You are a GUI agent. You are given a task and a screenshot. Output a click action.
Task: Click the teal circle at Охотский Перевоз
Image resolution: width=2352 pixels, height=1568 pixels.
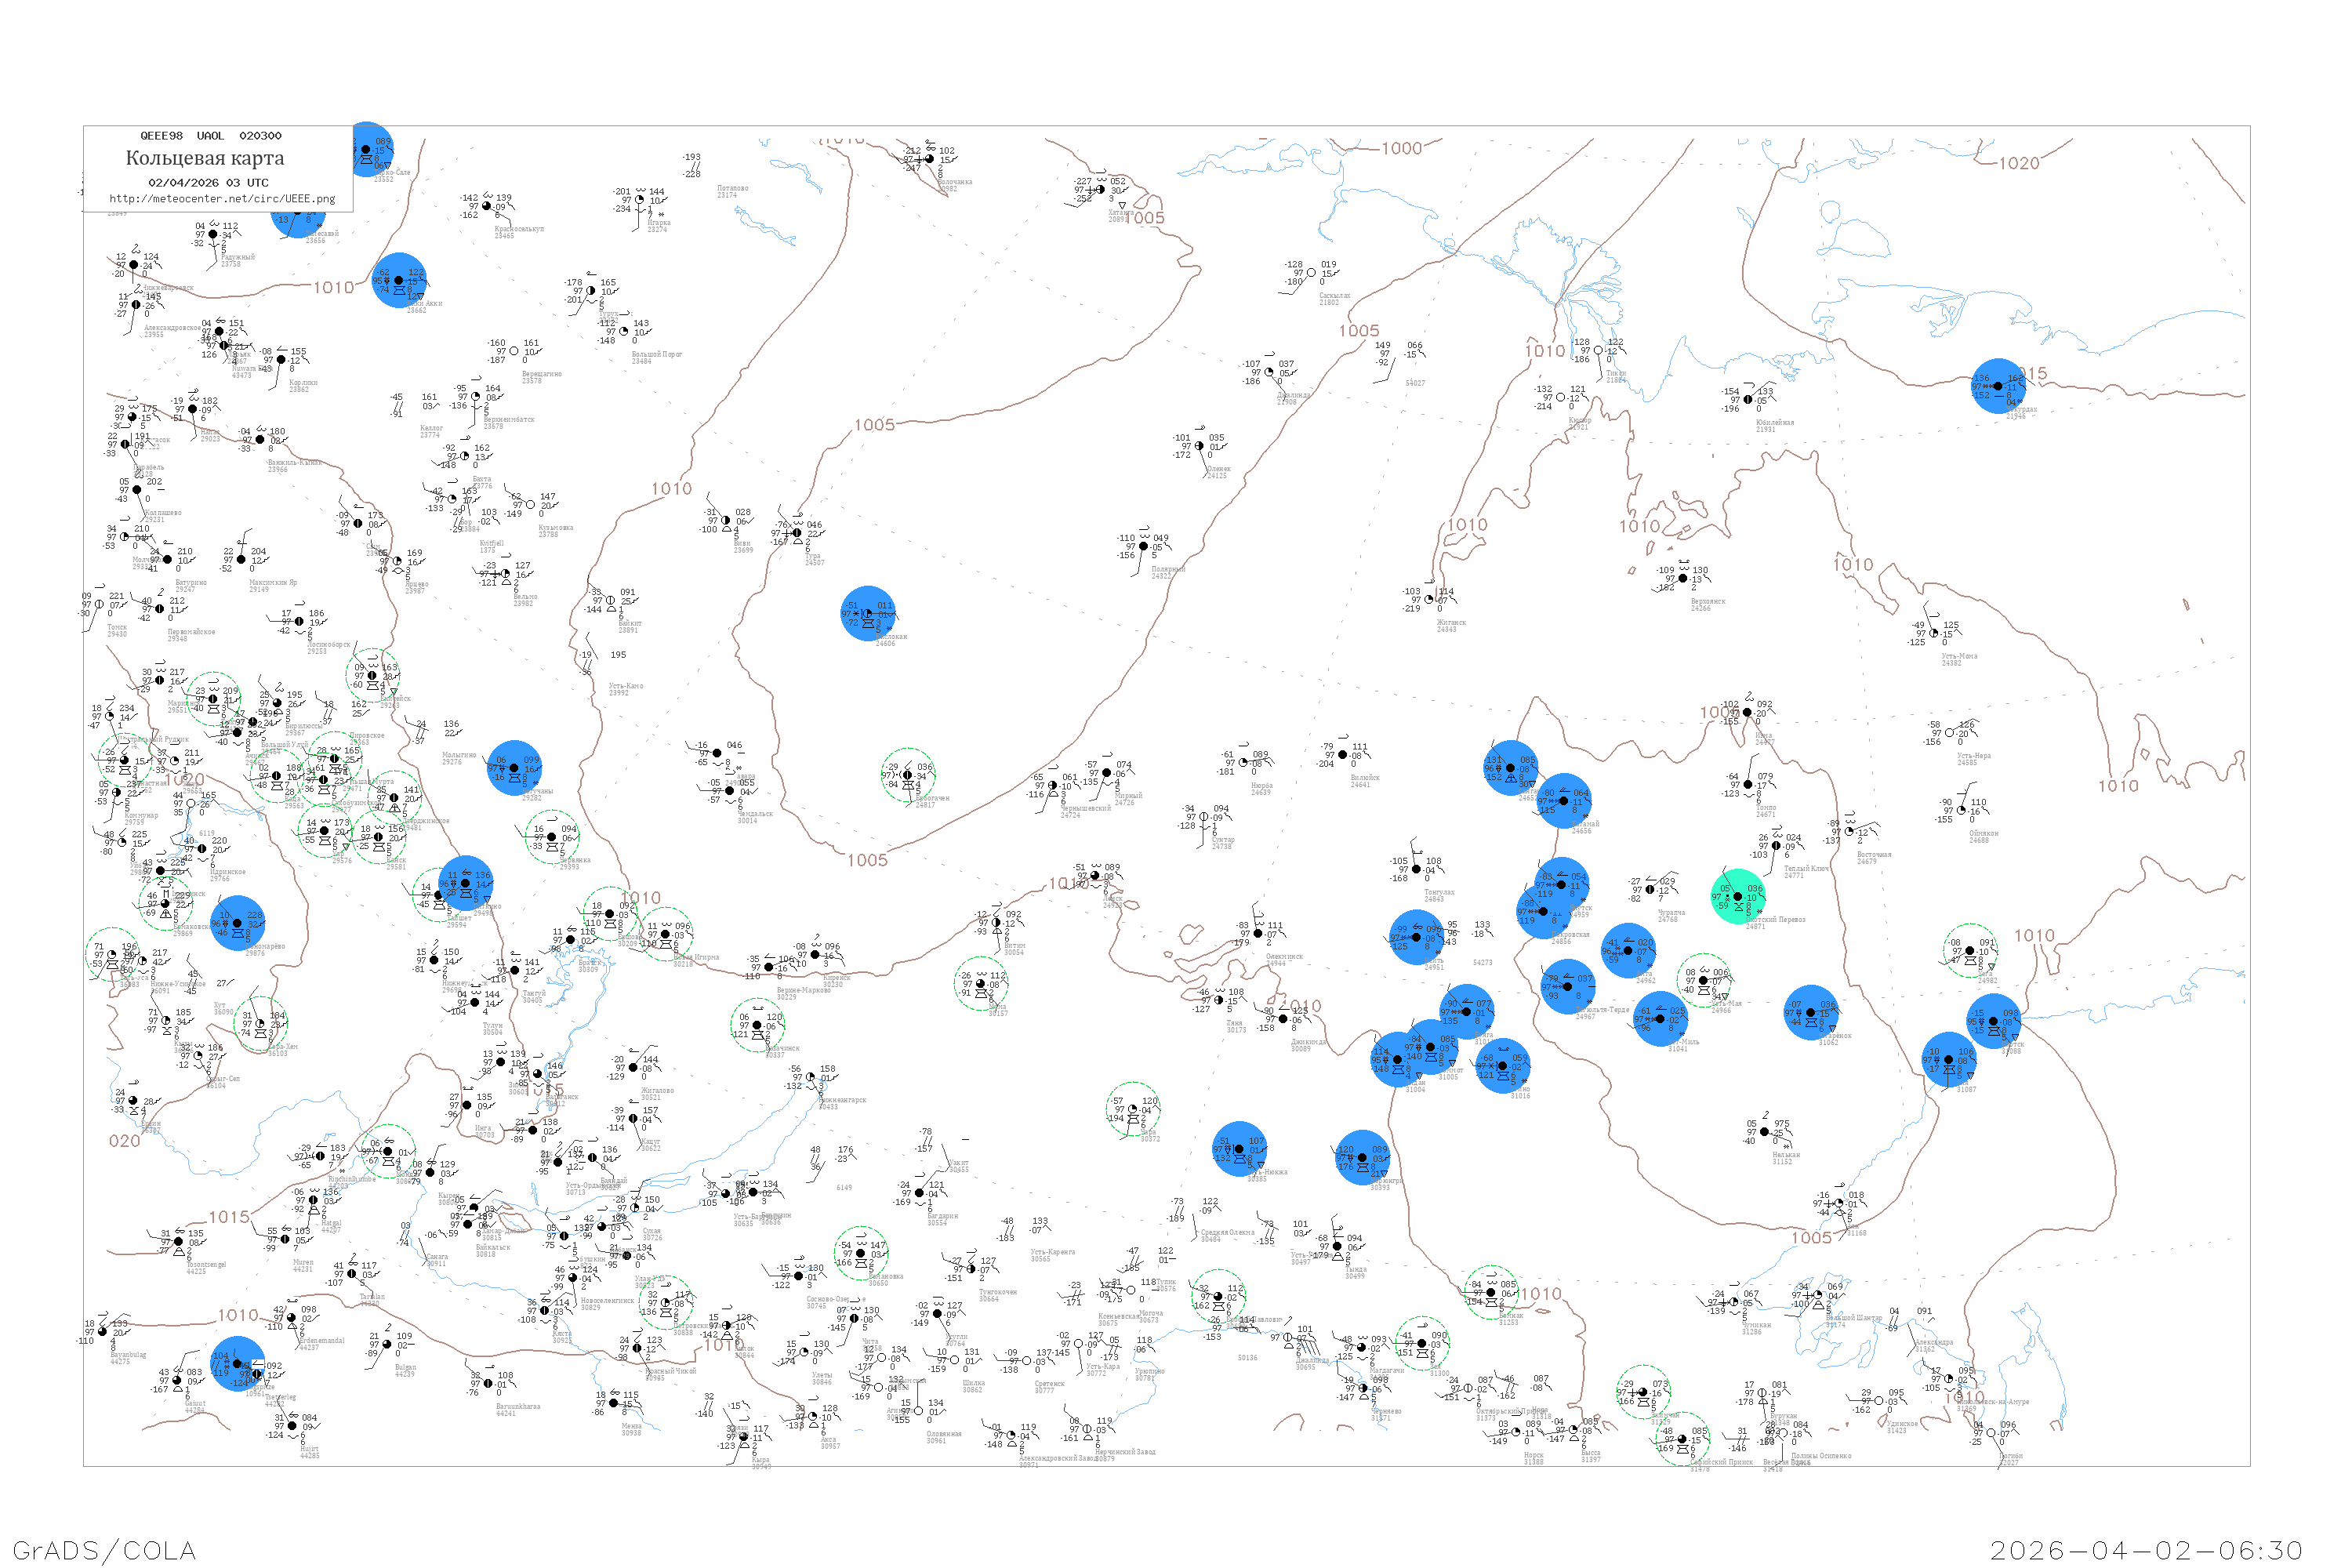point(1738,897)
